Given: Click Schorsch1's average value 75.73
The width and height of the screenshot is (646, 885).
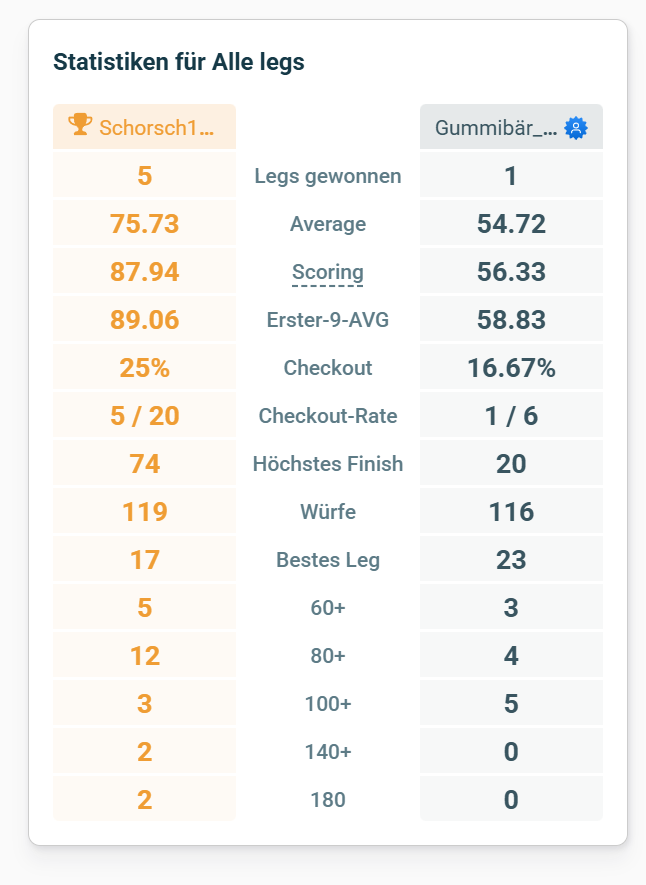Looking at the screenshot, I should click(144, 223).
